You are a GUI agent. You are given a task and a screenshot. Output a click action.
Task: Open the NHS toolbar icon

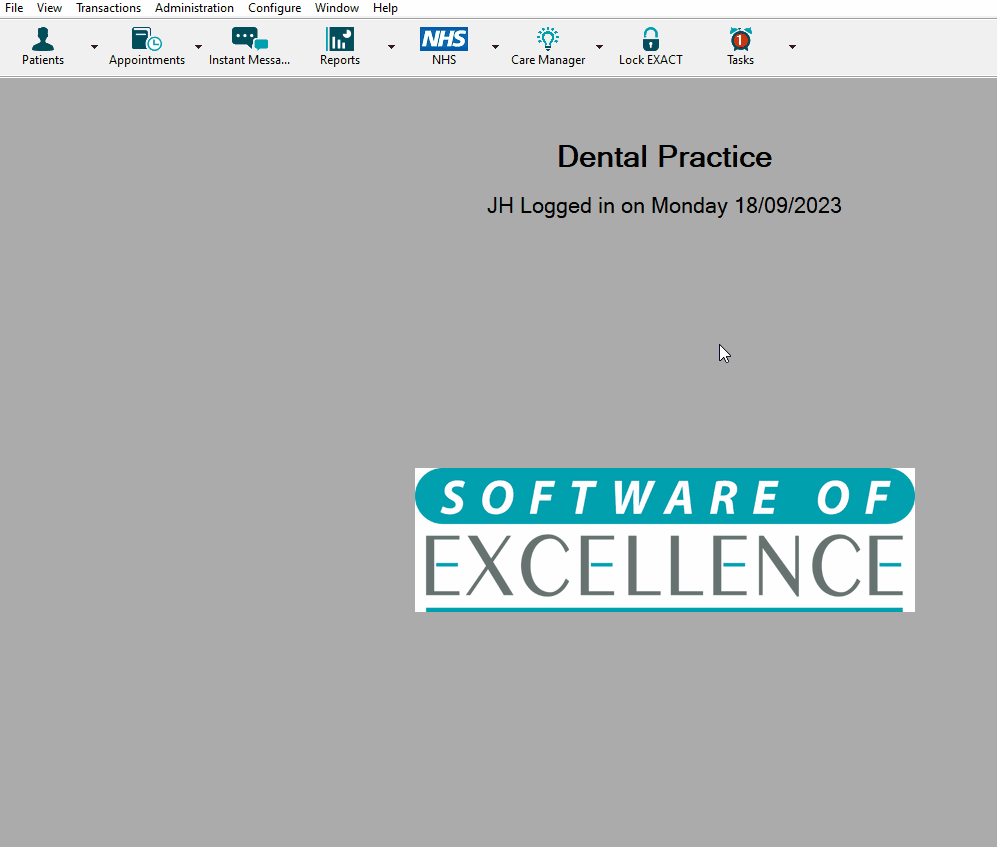[444, 40]
